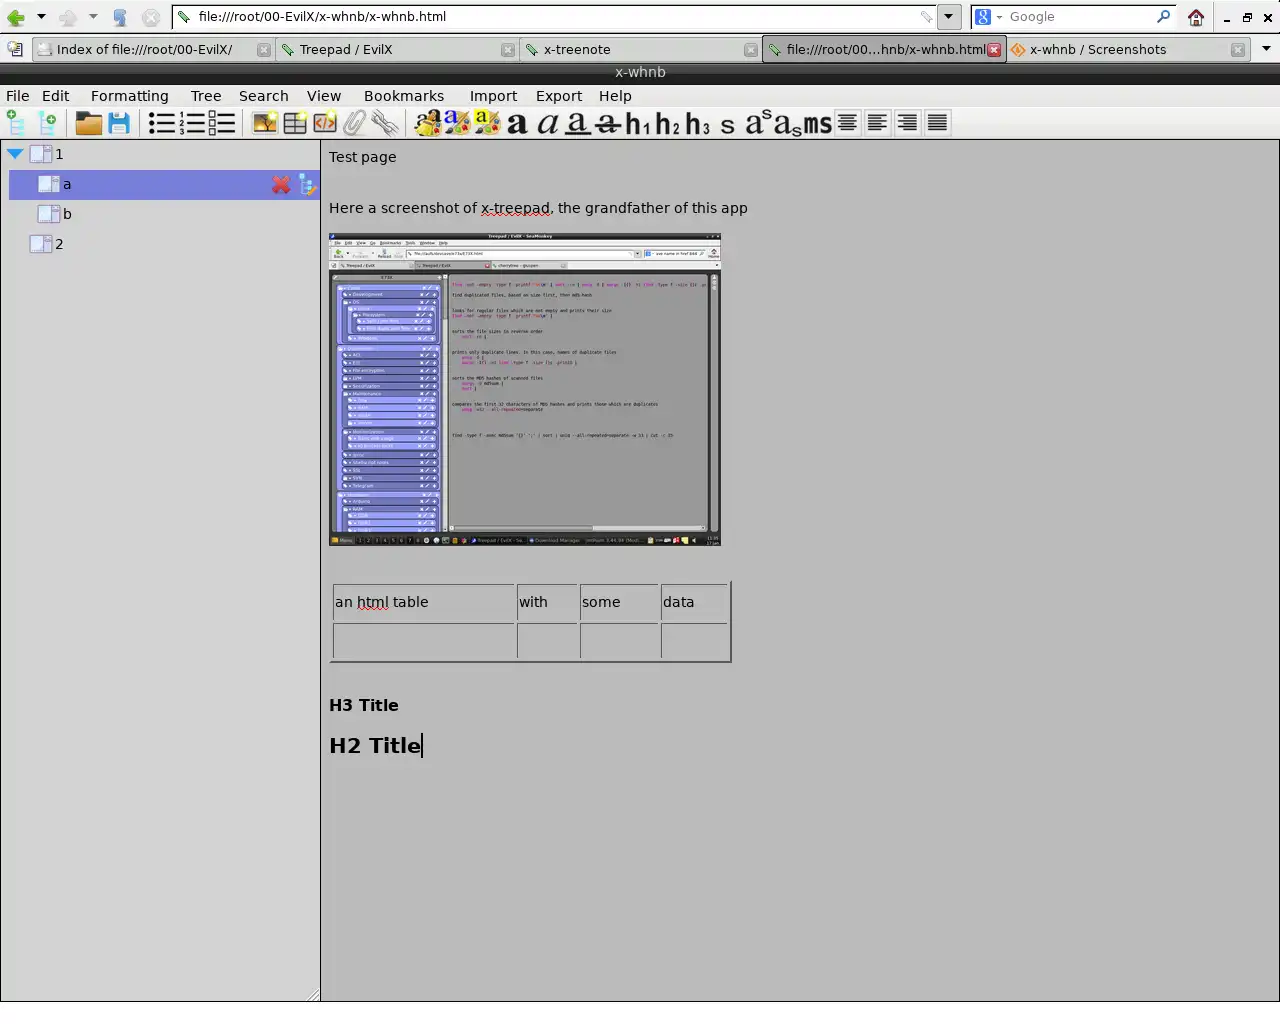Open back-history dropdown arrow
This screenshot has height=1024, width=1280.
pyautogui.click(x=41, y=17)
